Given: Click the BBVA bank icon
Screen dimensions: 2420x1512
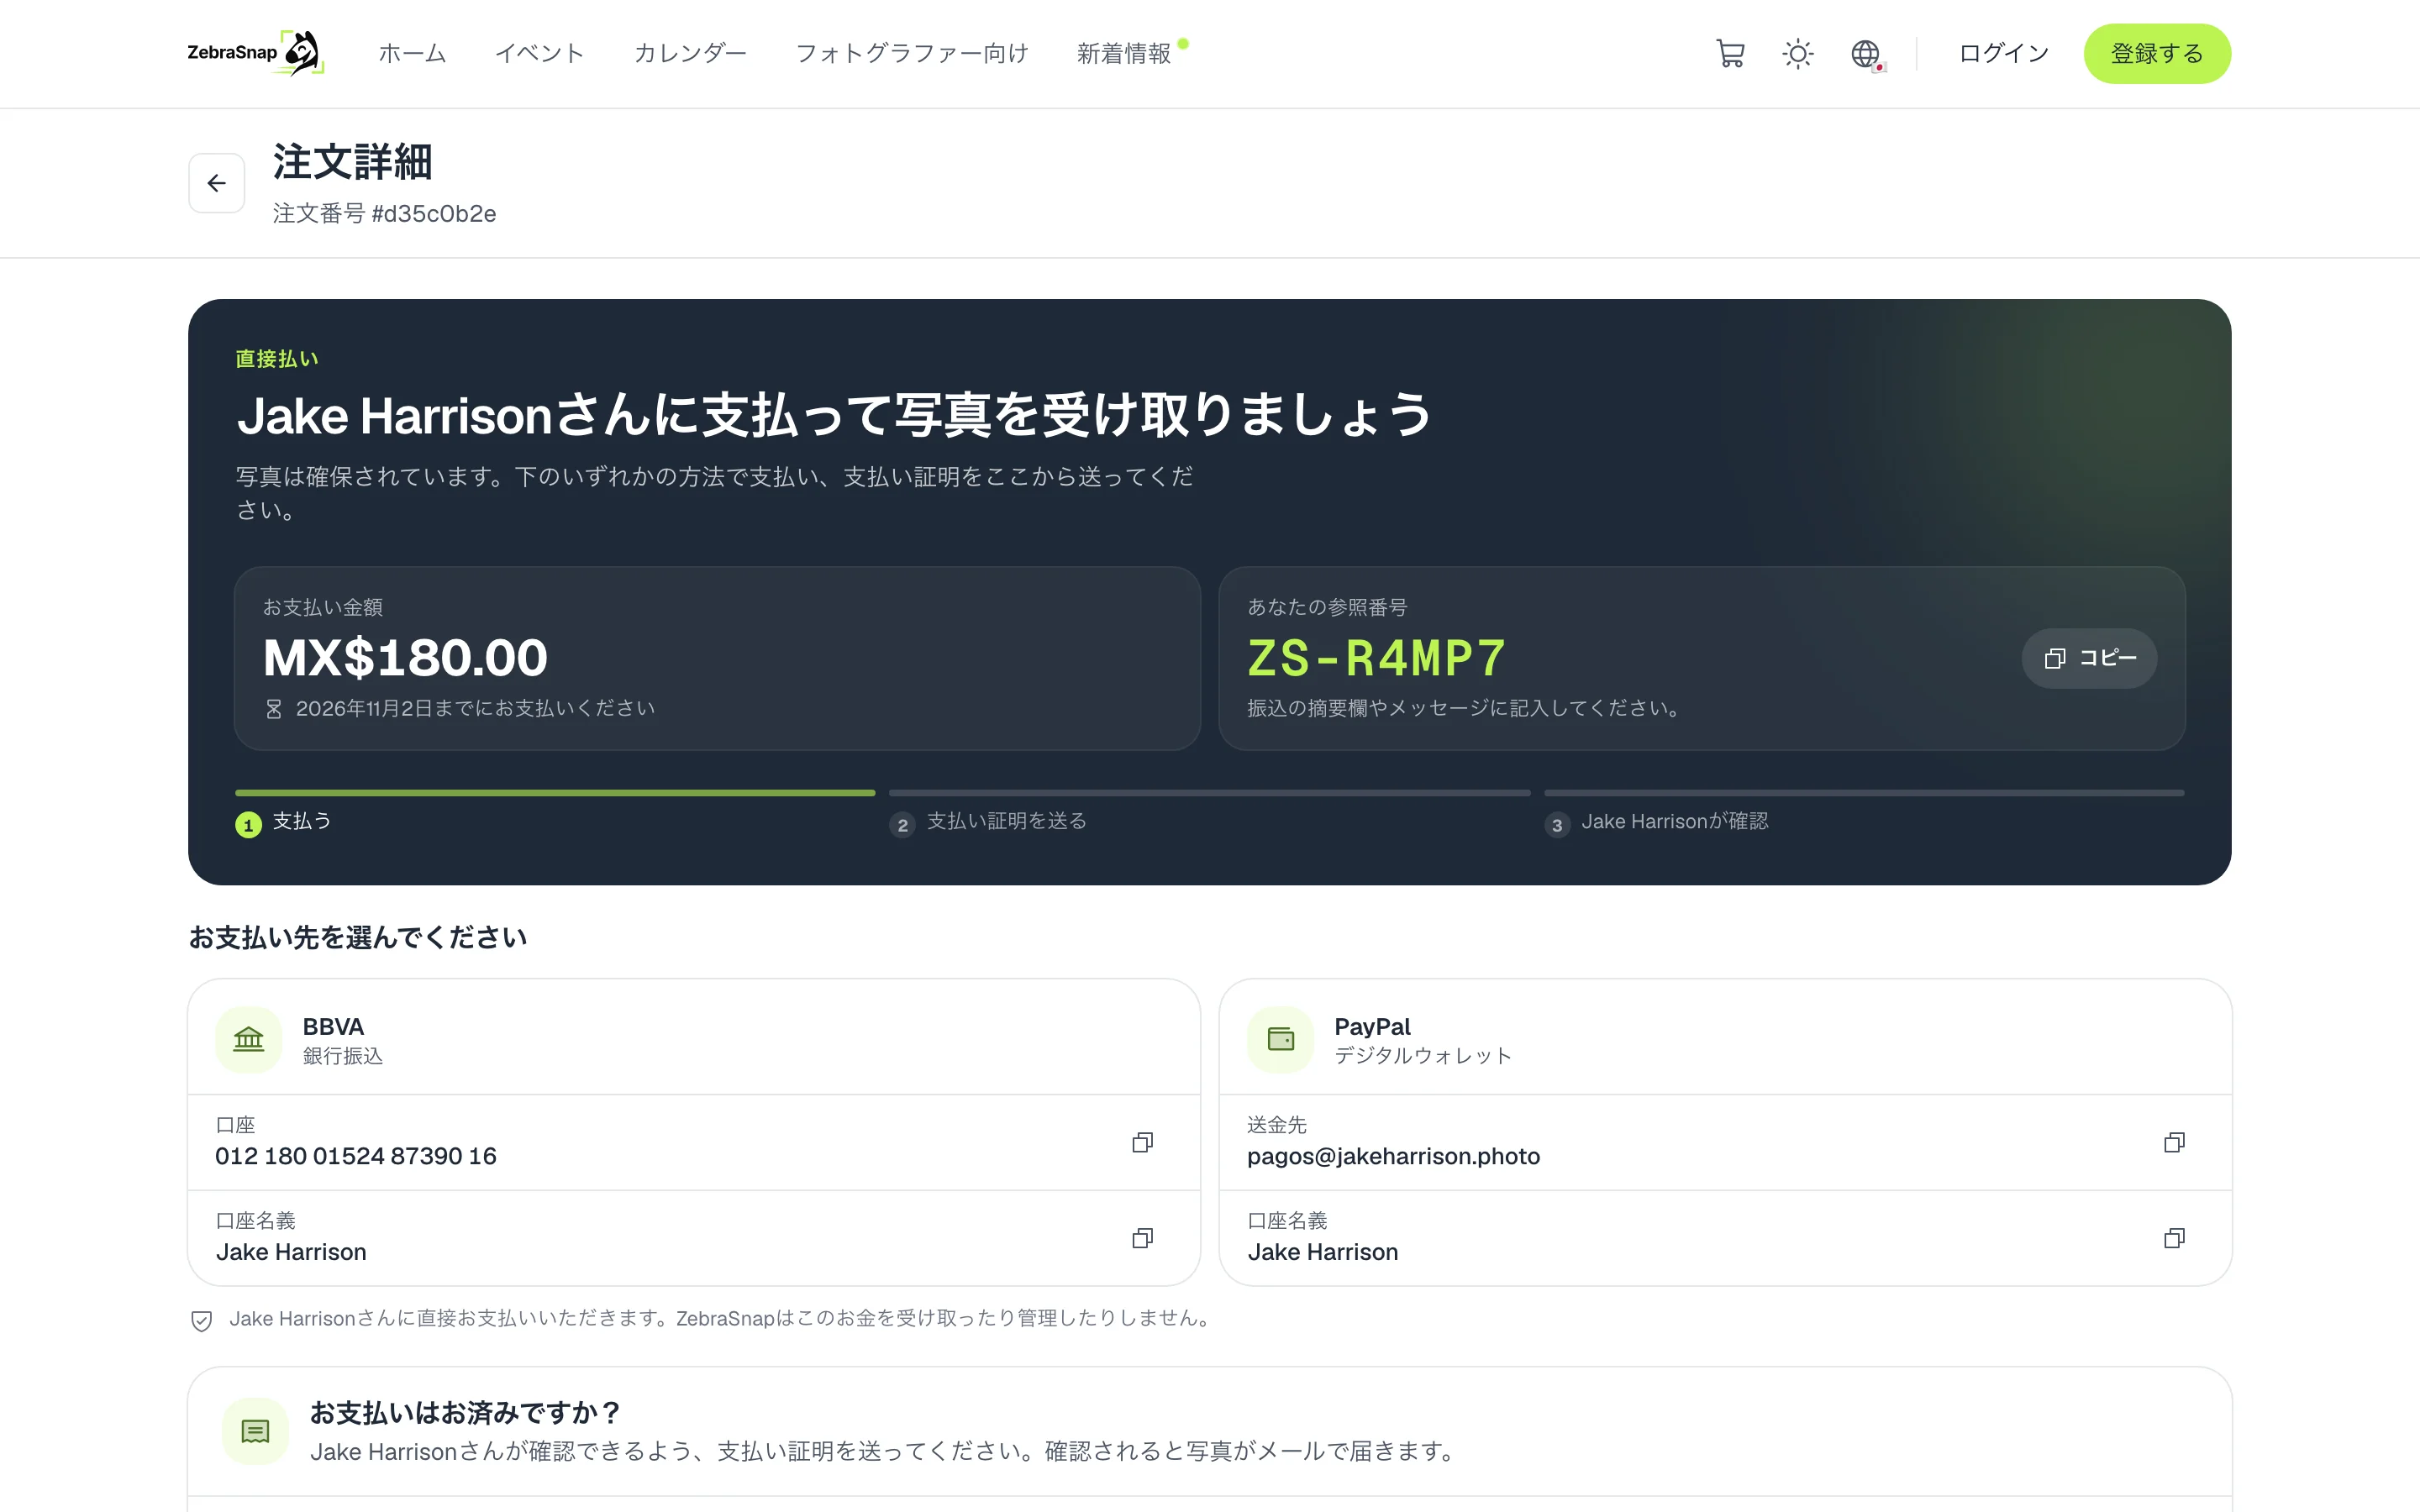Looking at the screenshot, I should pyautogui.click(x=249, y=1040).
